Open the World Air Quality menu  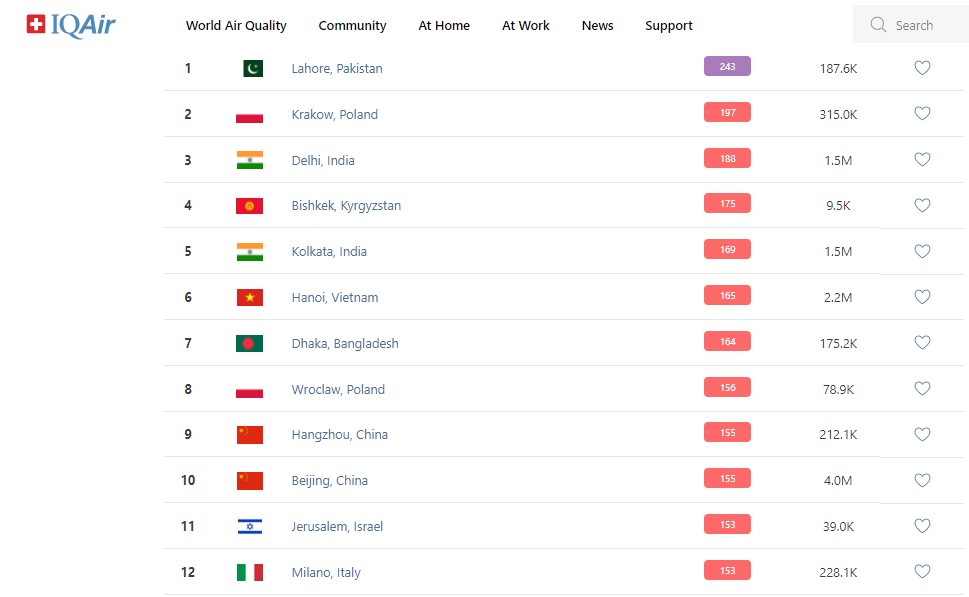(x=236, y=26)
